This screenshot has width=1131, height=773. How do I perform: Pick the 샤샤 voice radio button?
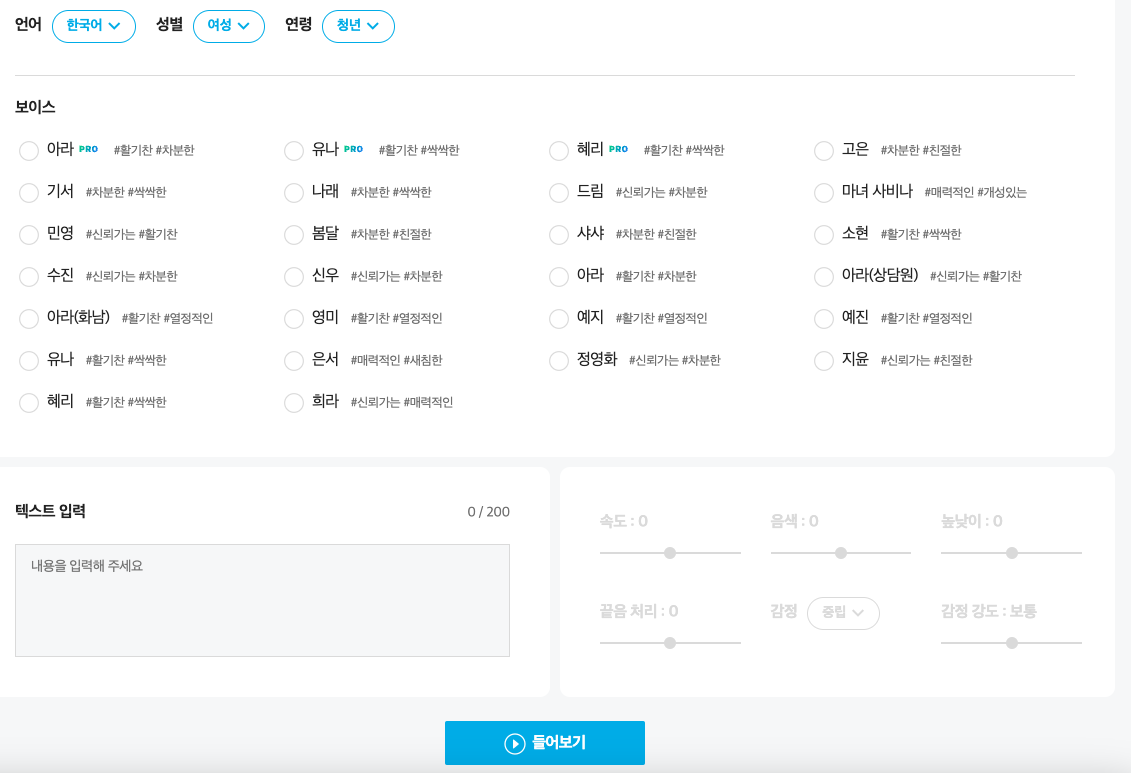tap(559, 235)
